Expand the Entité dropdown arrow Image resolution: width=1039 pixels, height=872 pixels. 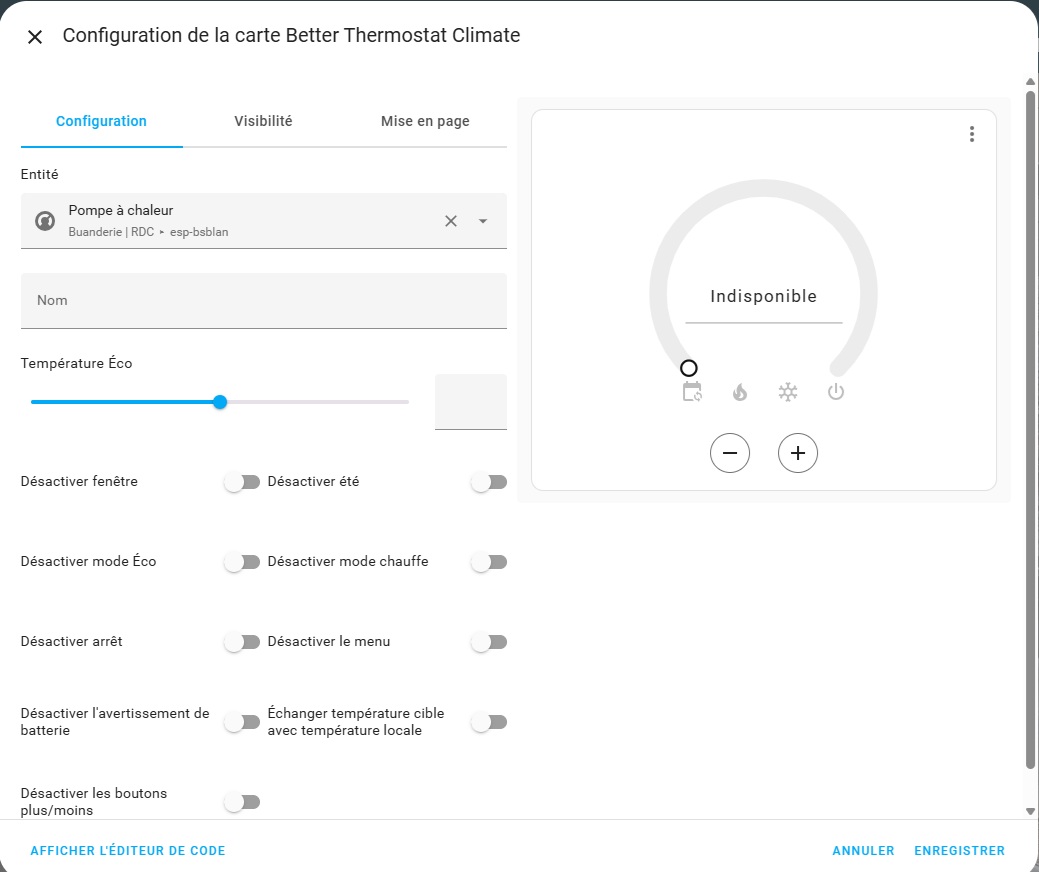pyautogui.click(x=483, y=221)
